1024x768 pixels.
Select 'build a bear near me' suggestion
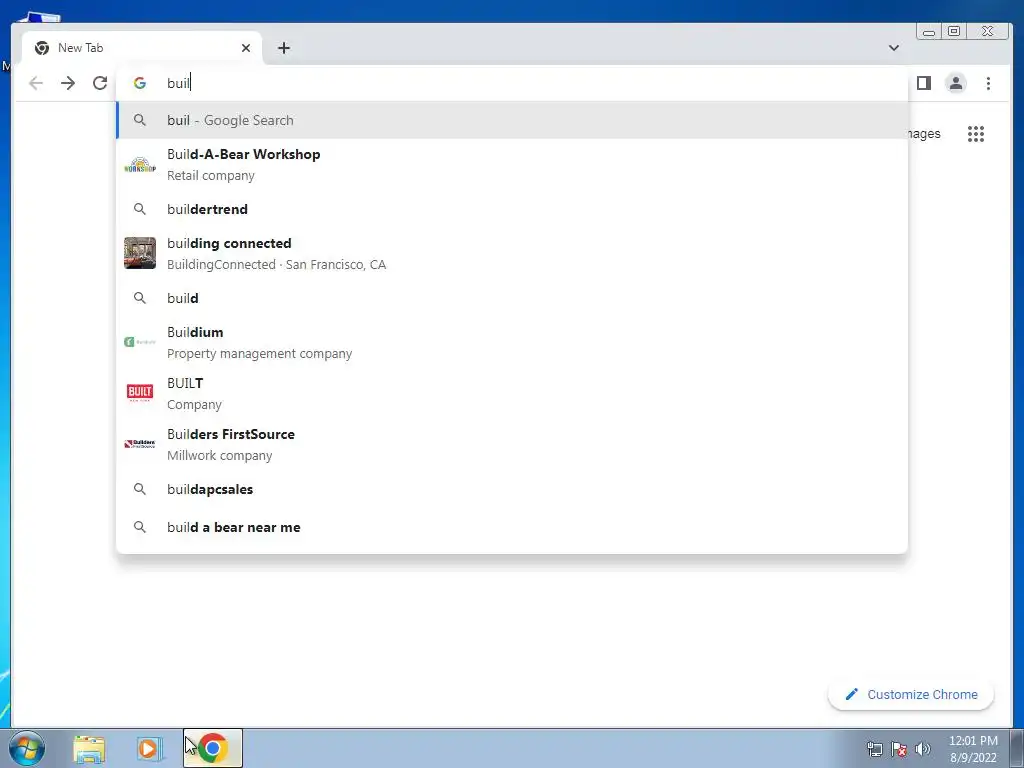tap(511, 527)
